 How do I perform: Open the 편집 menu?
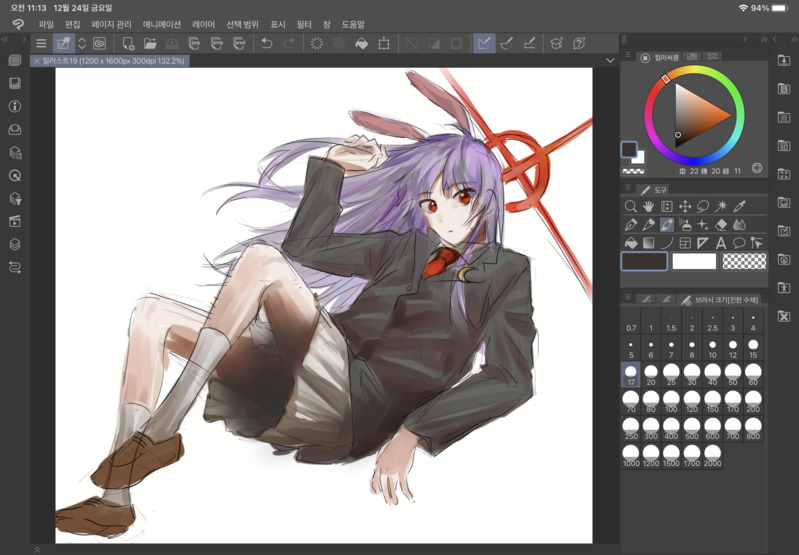[x=72, y=24]
